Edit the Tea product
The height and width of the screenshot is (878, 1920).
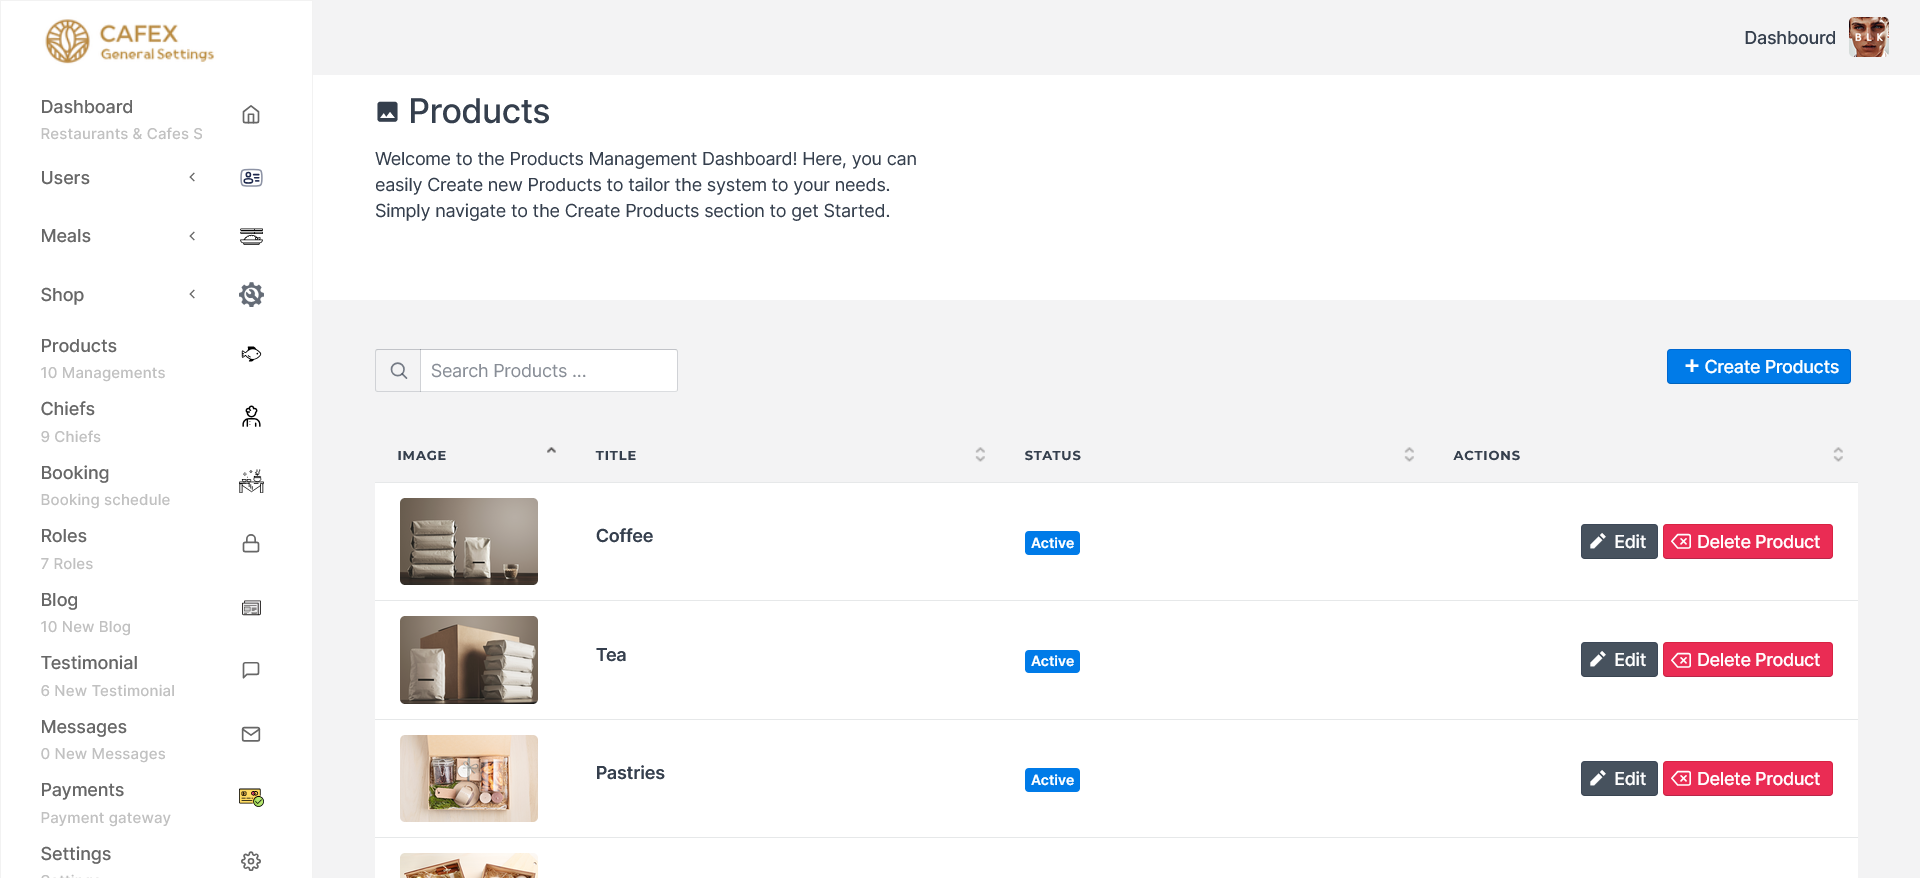click(x=1618, y=660)
